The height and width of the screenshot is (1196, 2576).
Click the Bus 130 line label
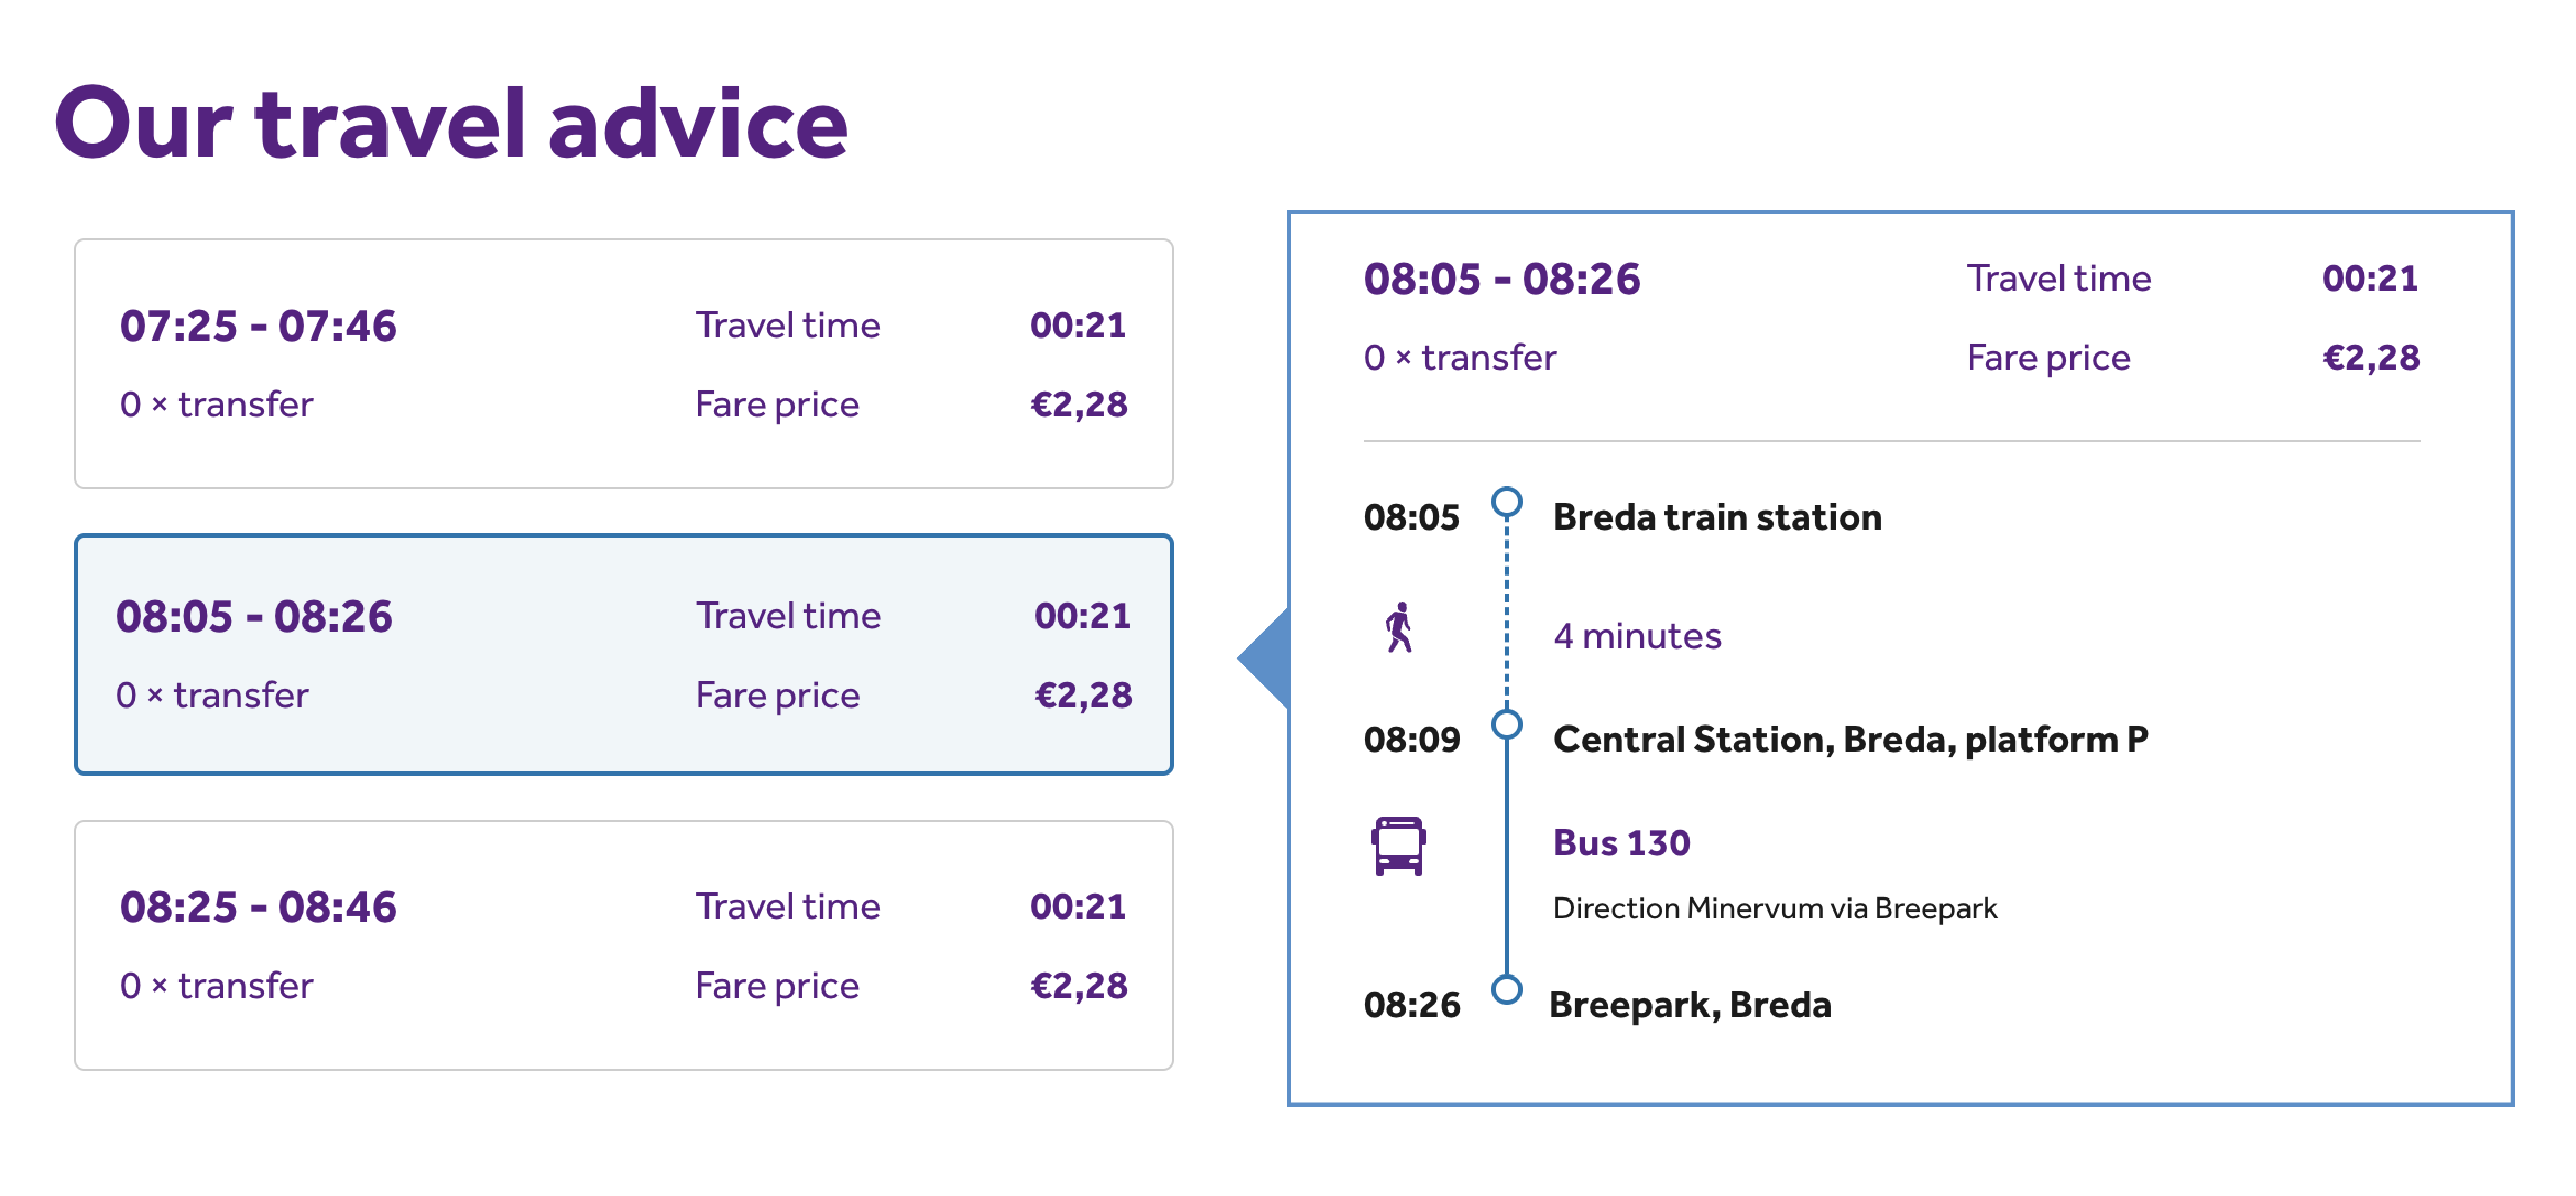tap(1621, 842)
